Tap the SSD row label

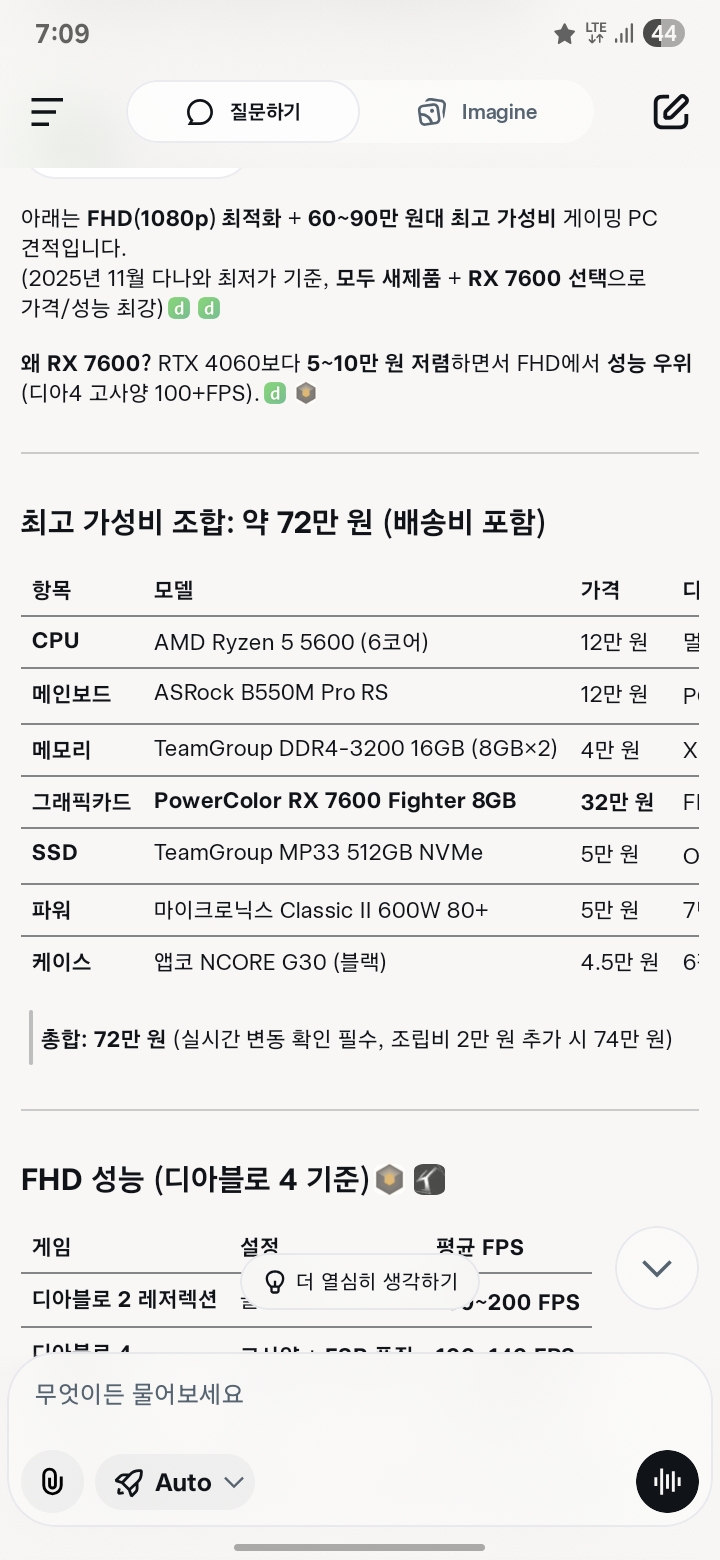click(x=54, y=853)
